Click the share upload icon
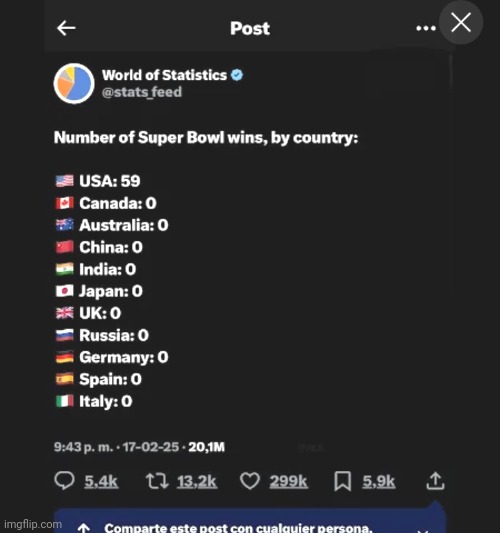 pos(435,481)
